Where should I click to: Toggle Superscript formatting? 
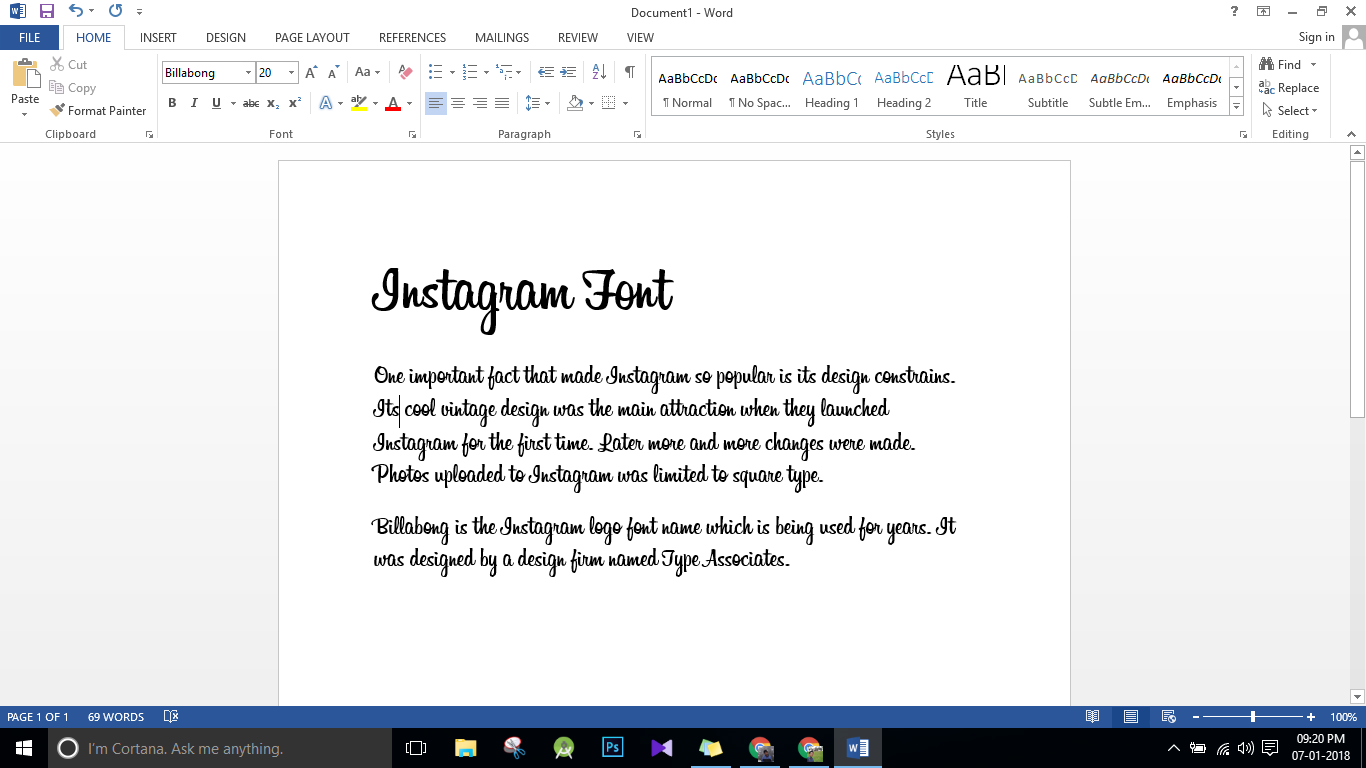pos(295,103)
